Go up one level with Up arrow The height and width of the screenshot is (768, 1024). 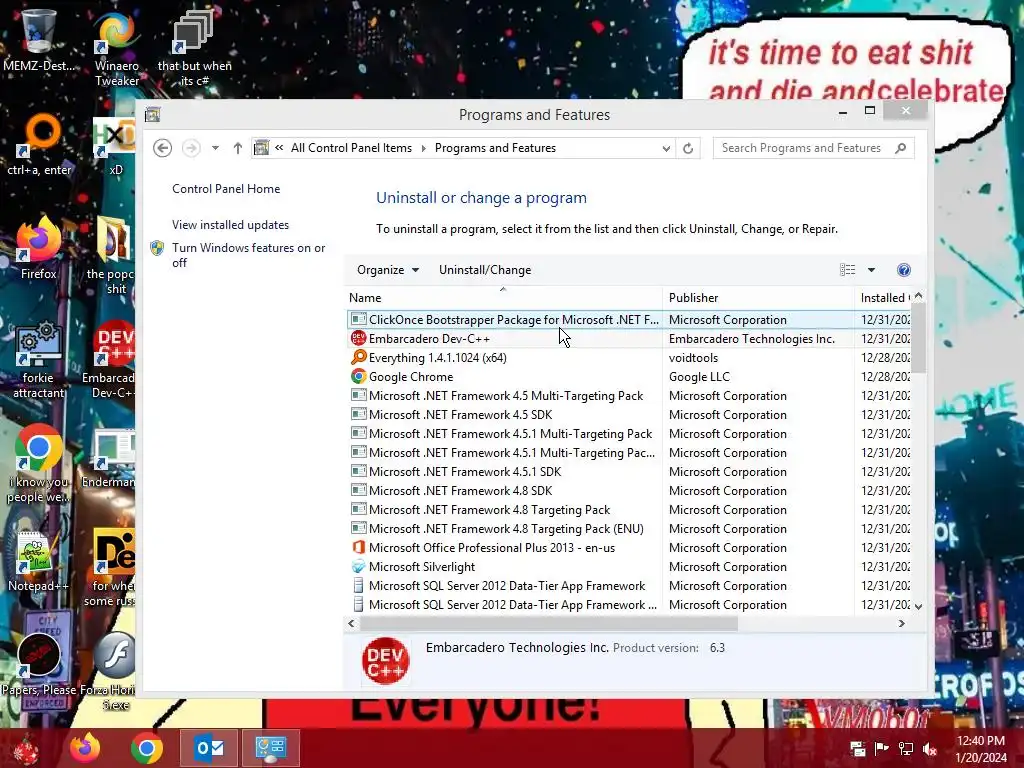238,148
